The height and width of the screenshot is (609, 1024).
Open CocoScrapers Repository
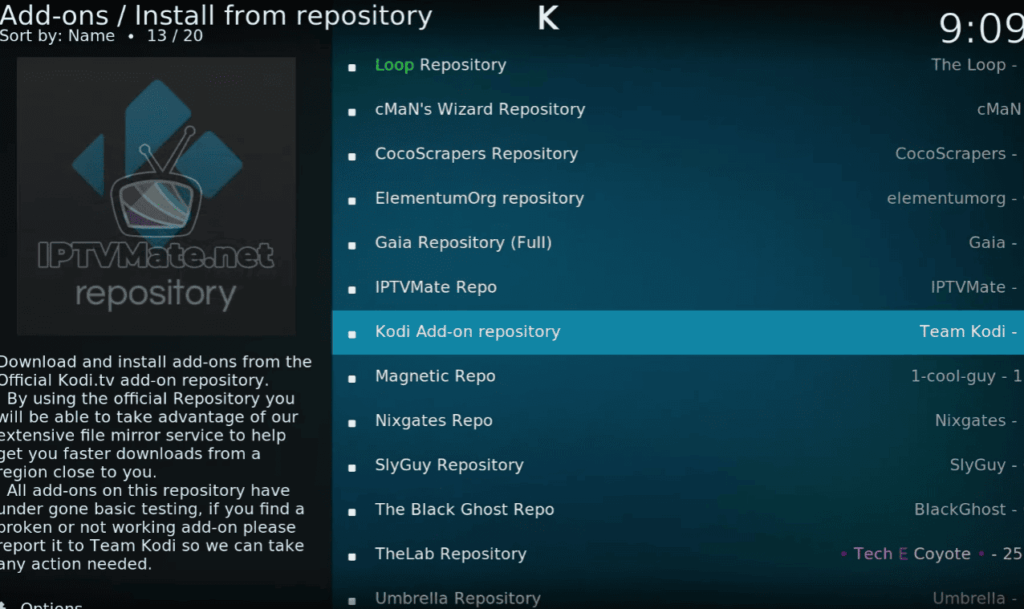point(678,154)
